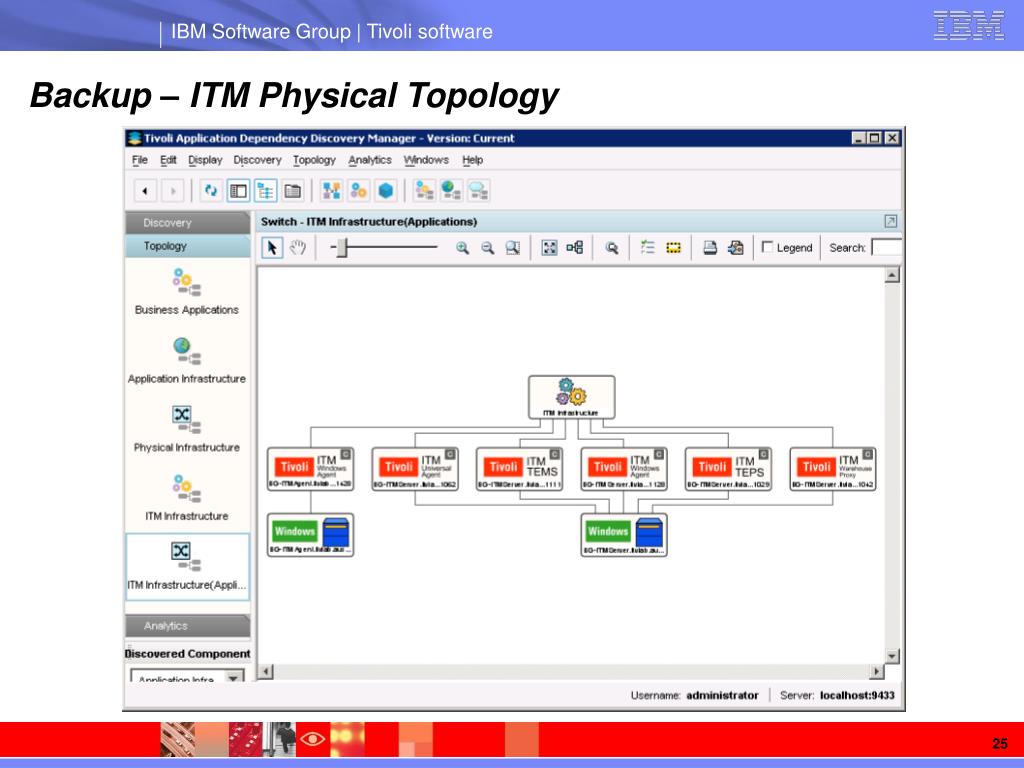Image resolution: width=1024 pixels, height=768 pixels.
Task: Toggle the tree view icon in toolbar
Action: [x=266, y=191]
